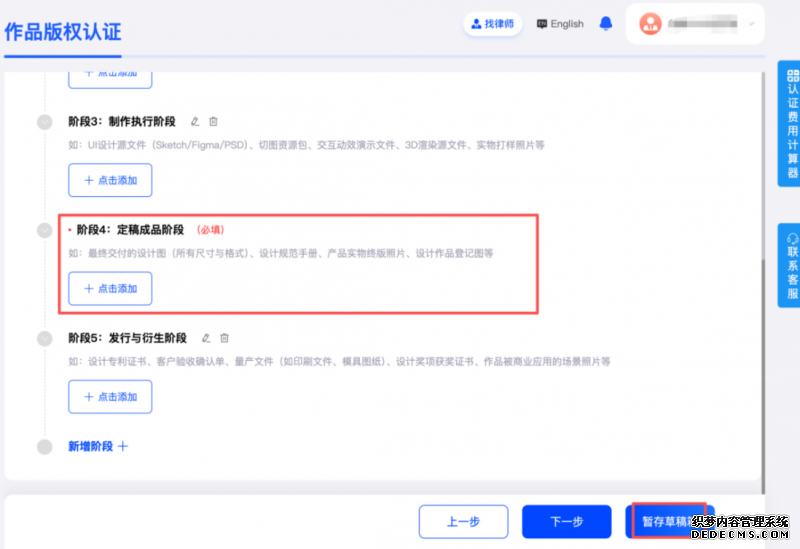Click the 阶段5 timeline step circle
Viewport: 800px width, 549px height.
click(44, 339)
